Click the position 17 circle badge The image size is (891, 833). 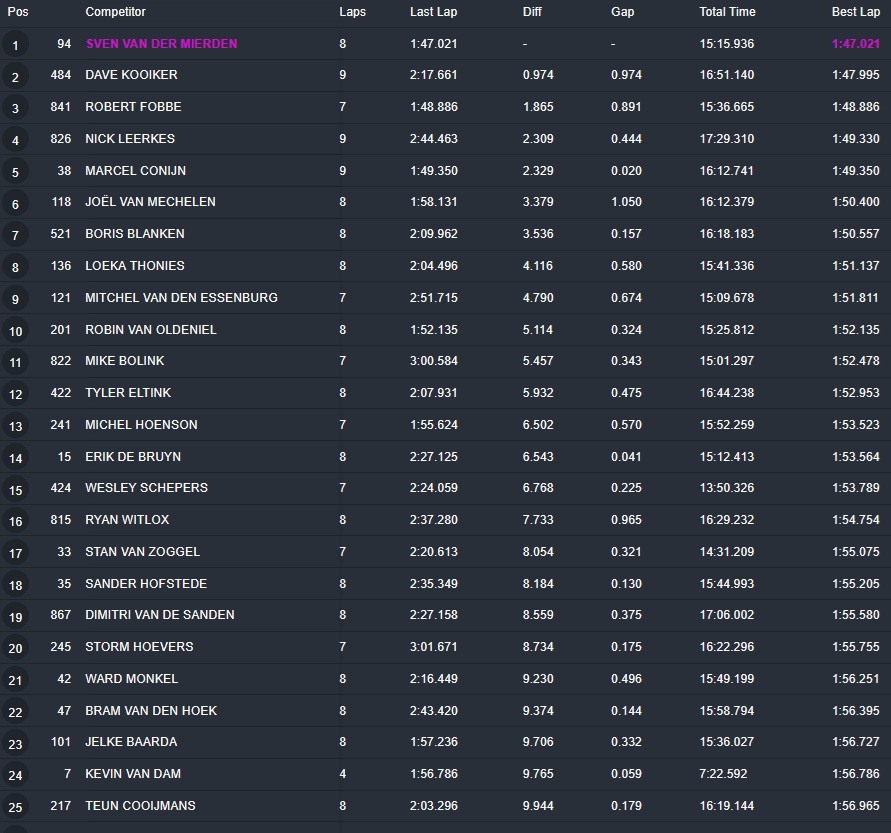coord(15,553)
